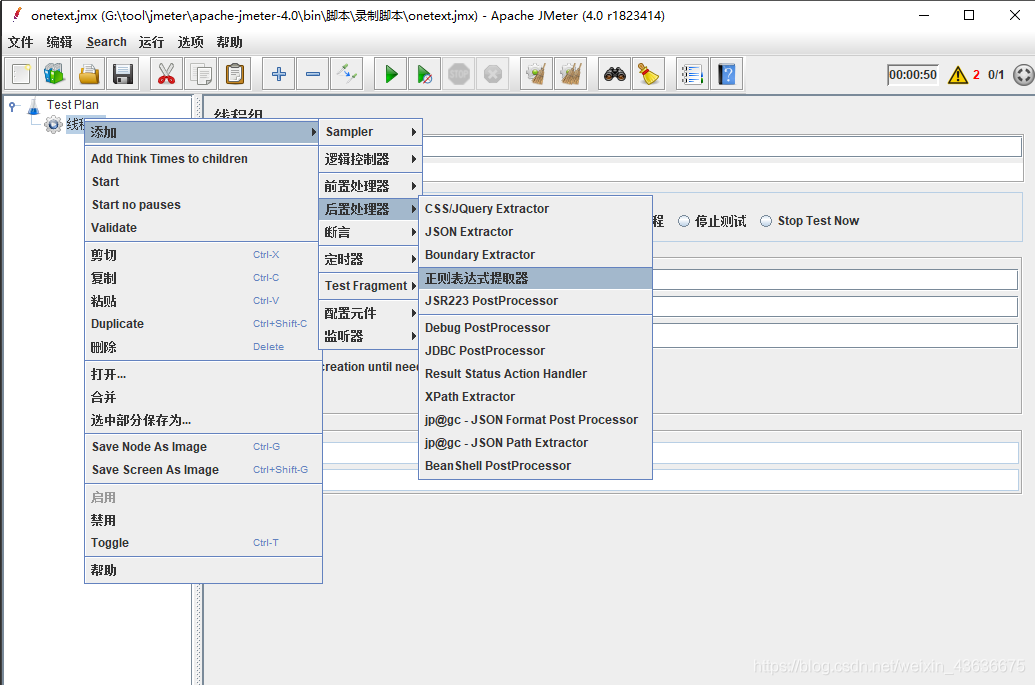The height and width of the screenshot is (685, 1035).
Task: Choose jp@gc - JSON Format Post Processor
Action: click(535, 420)
